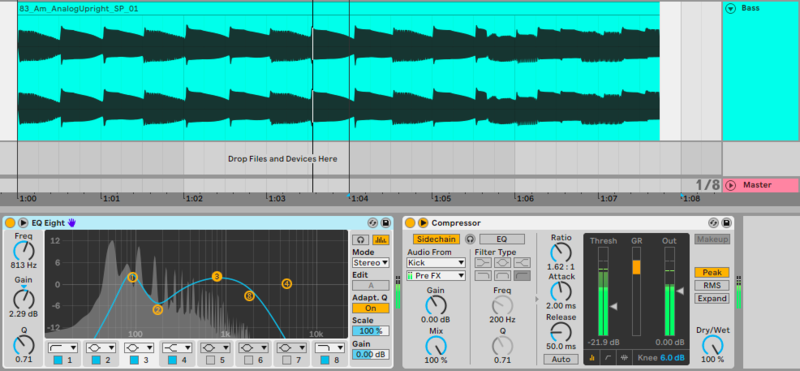
Task: Open band 4 filter type dropdown
Action: (177, 348)
